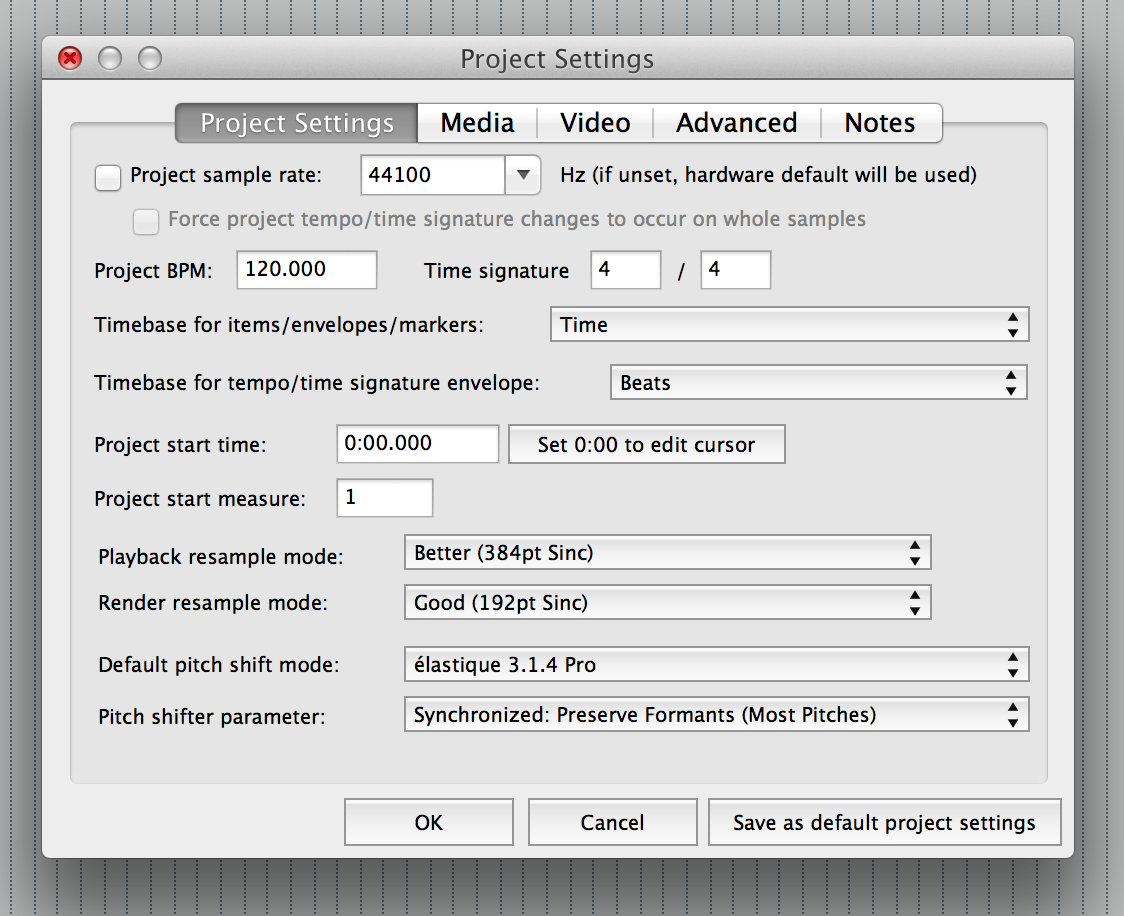Open Timebase for items/envelopes/markers dropdown
Screen dimensions: 1124x916
coord(789,325)
